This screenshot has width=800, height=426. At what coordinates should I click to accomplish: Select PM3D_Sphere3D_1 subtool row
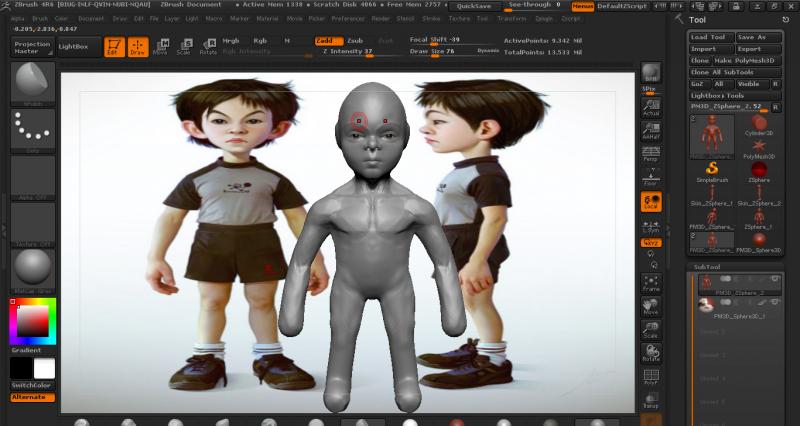click(739, 309)
